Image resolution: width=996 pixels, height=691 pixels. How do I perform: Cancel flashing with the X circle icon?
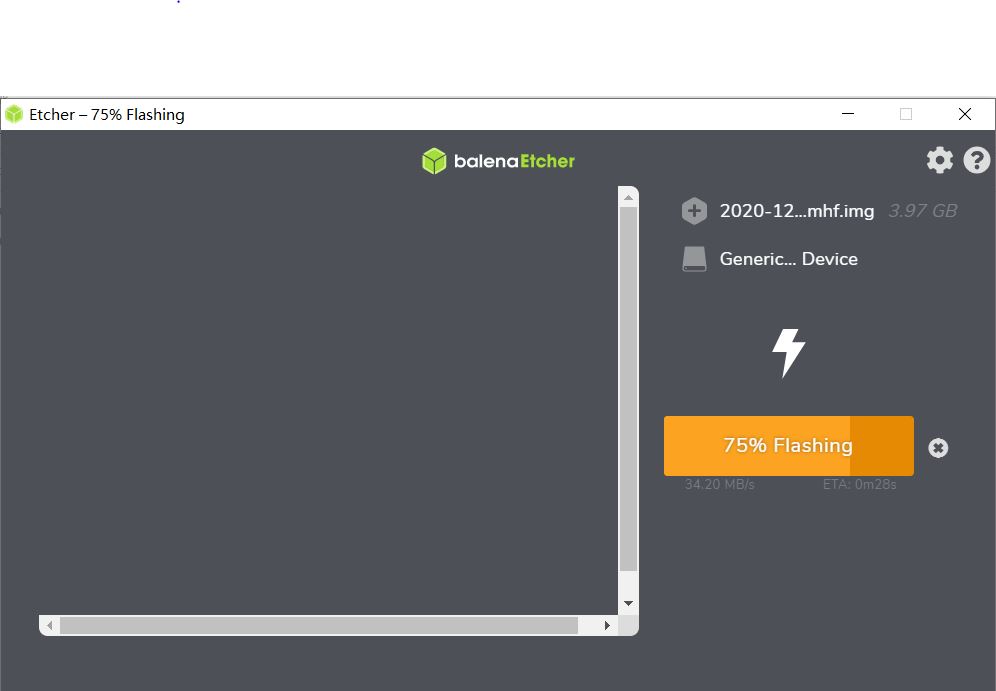[938, 448]
